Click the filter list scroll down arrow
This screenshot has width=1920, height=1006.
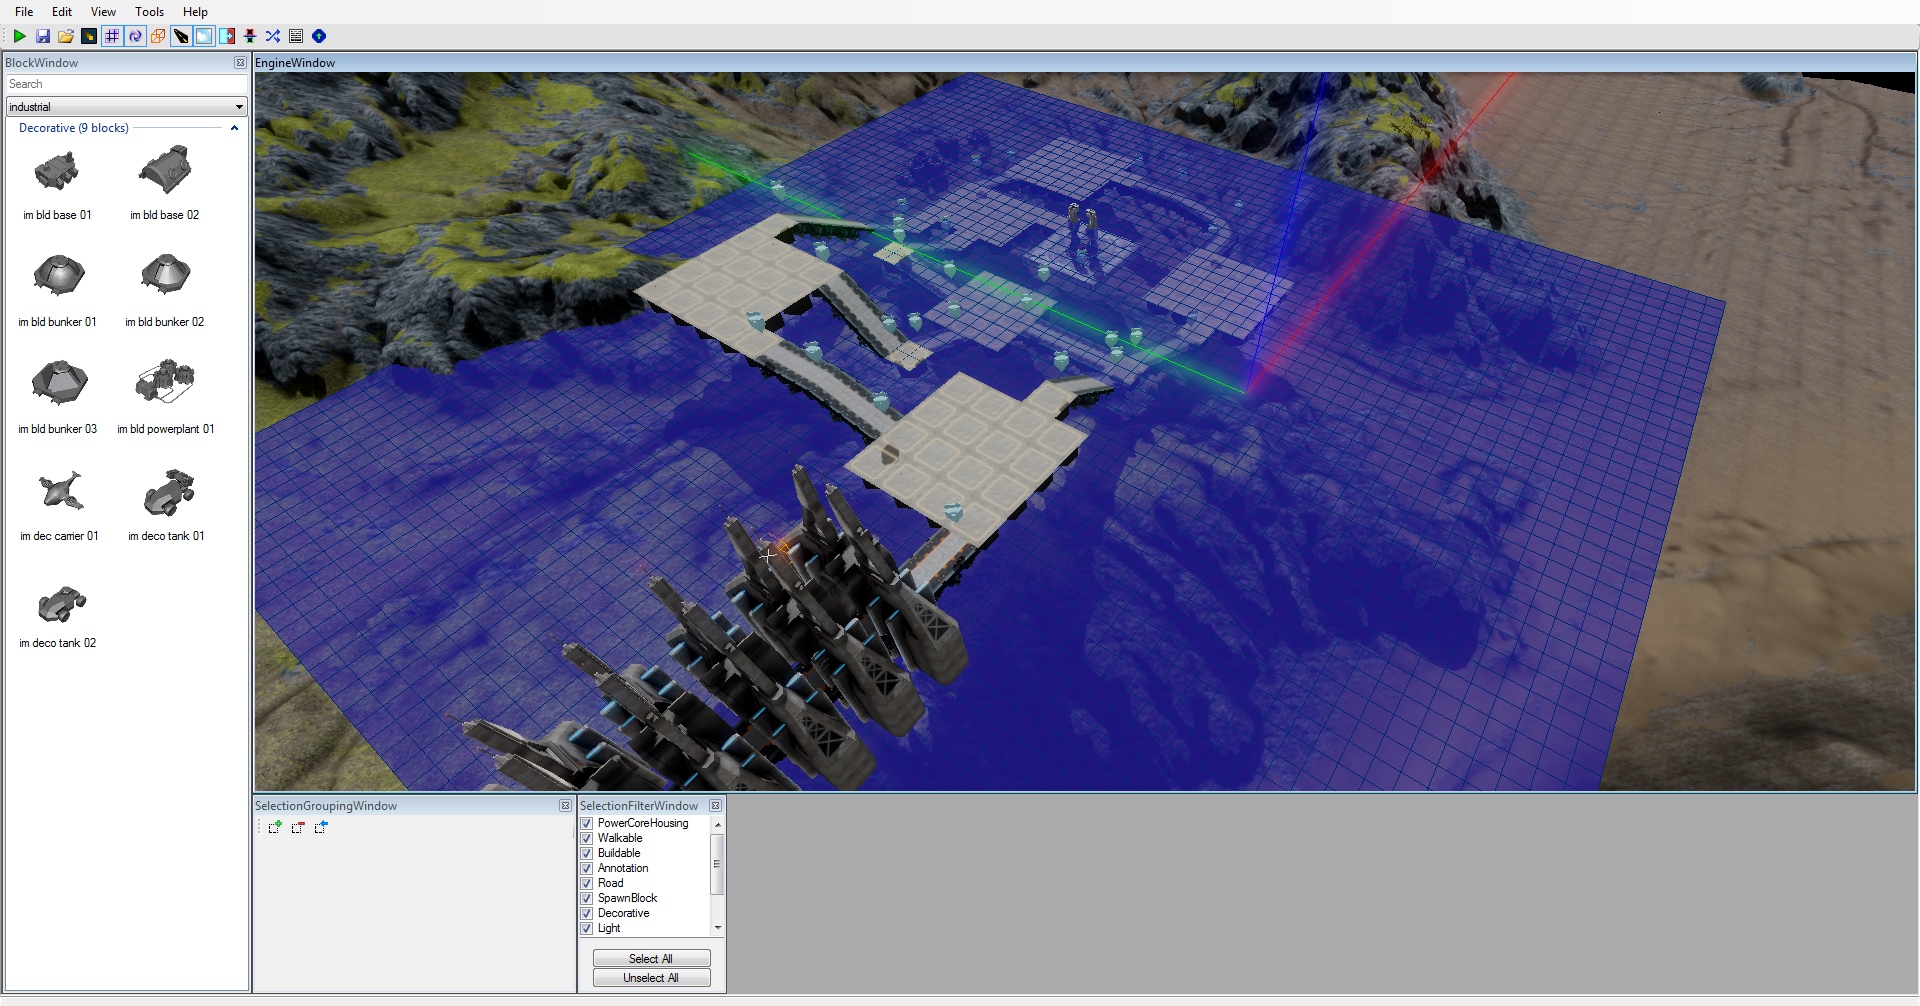718,928
